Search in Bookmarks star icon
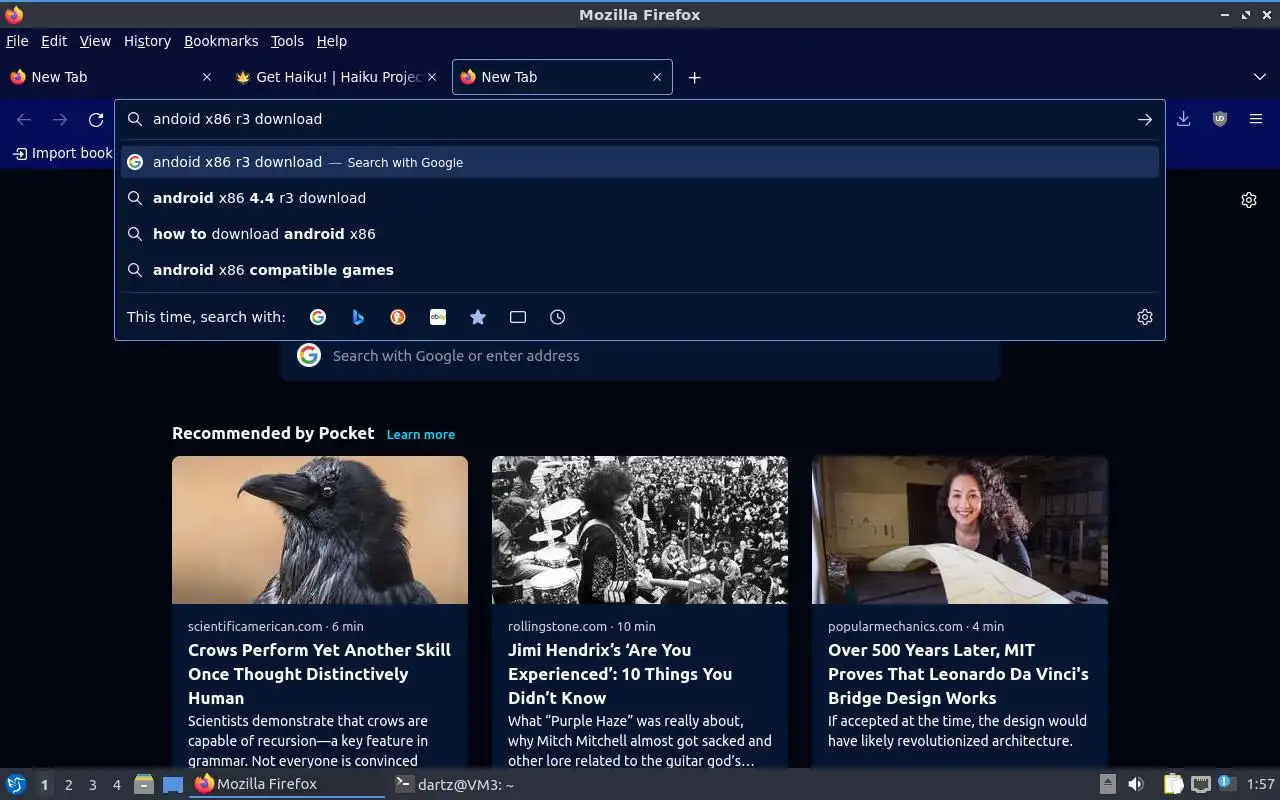The height and width of the screenshot is (800, 1280). click(478, 317)
